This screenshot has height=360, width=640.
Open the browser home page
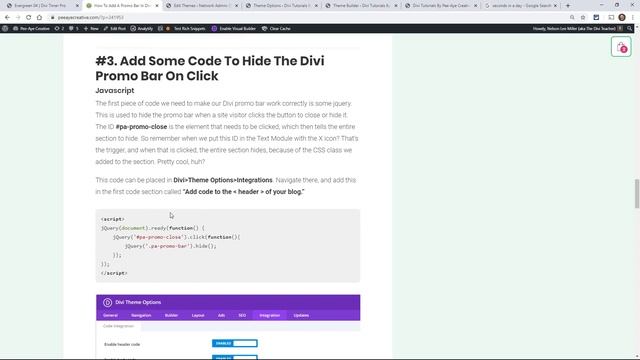tap(39, 18)
